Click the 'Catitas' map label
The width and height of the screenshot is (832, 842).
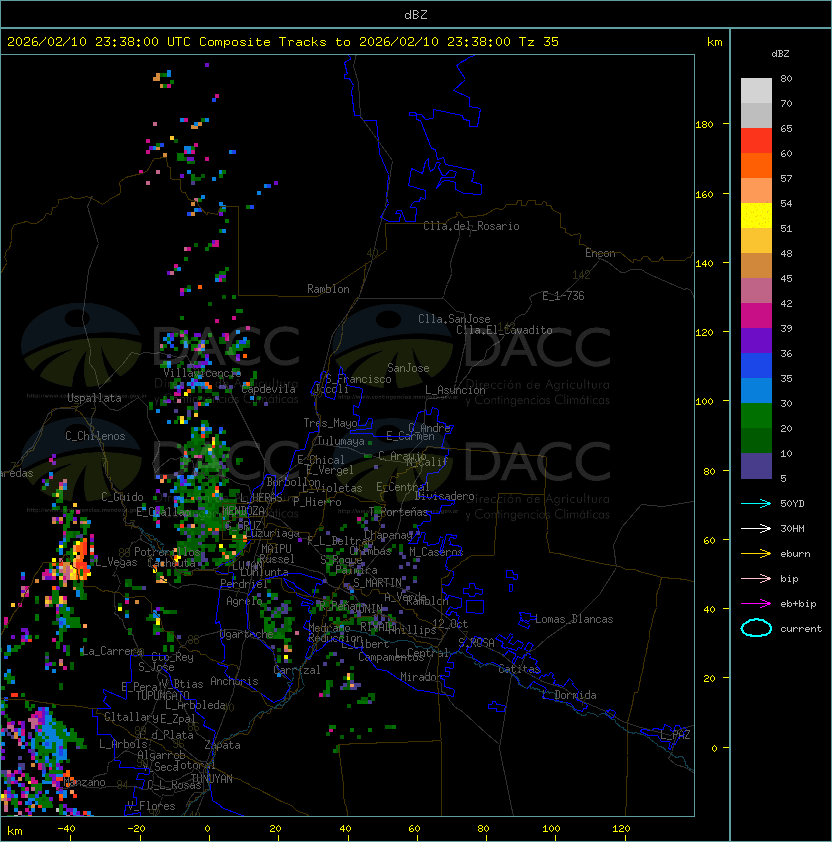coord(519,669)
